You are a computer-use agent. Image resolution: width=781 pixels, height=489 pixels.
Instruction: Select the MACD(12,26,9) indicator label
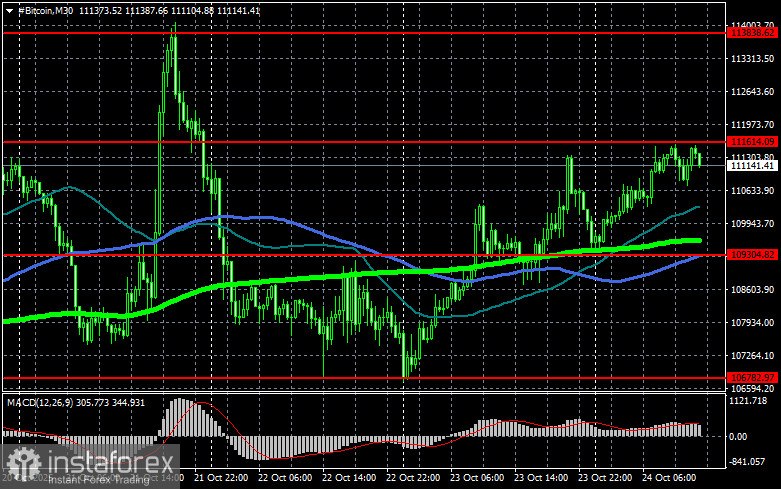pyautogui.click(x=41, y=402)
